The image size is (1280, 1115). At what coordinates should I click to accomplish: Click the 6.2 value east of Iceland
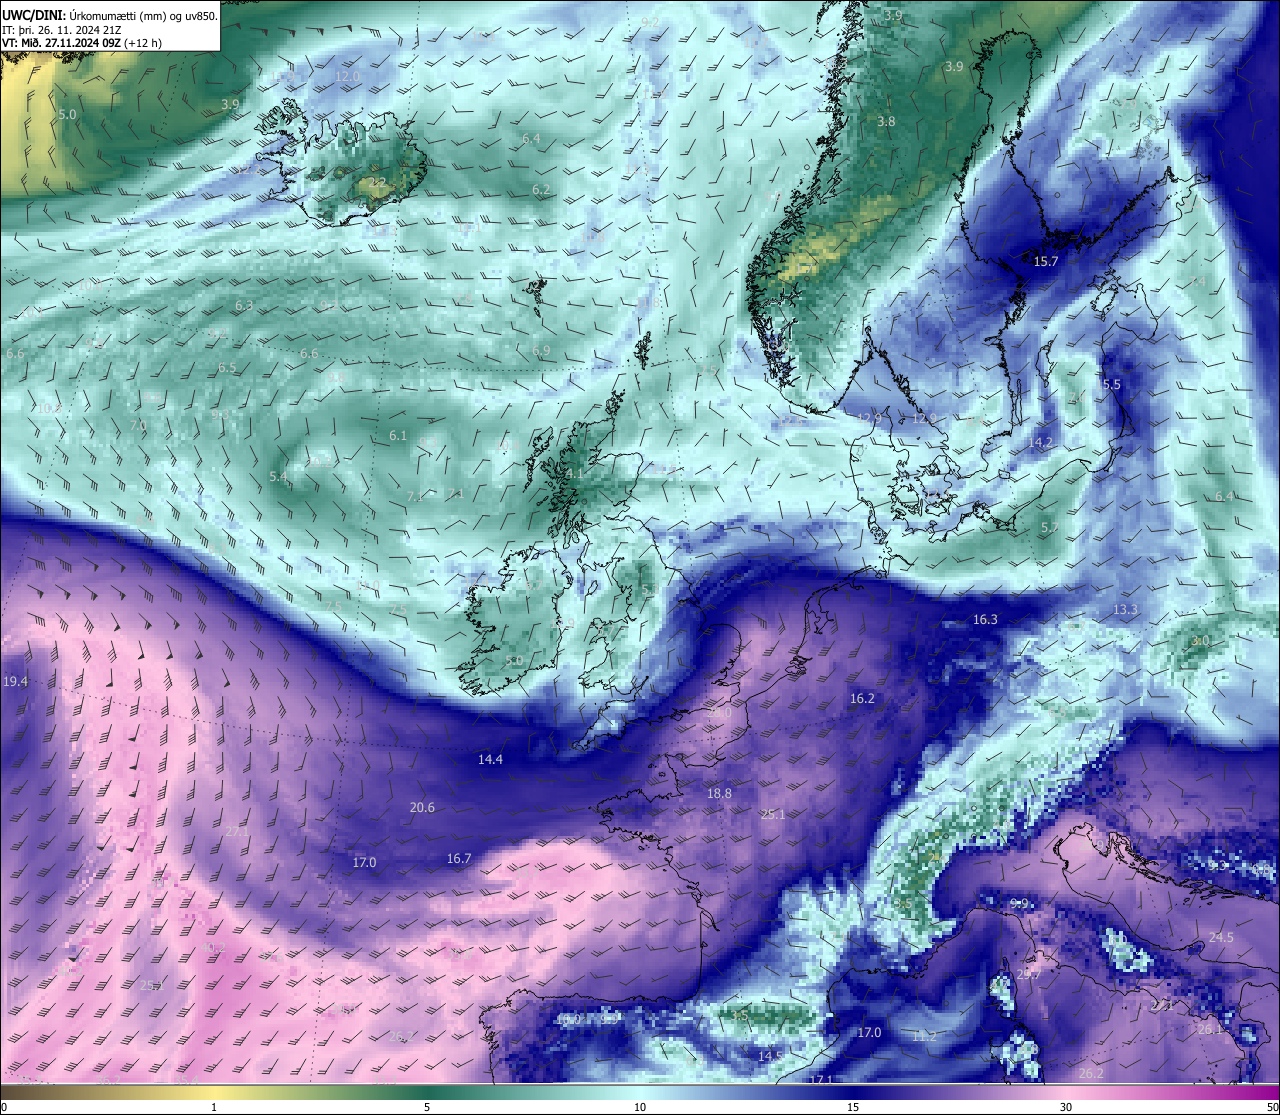541,190
